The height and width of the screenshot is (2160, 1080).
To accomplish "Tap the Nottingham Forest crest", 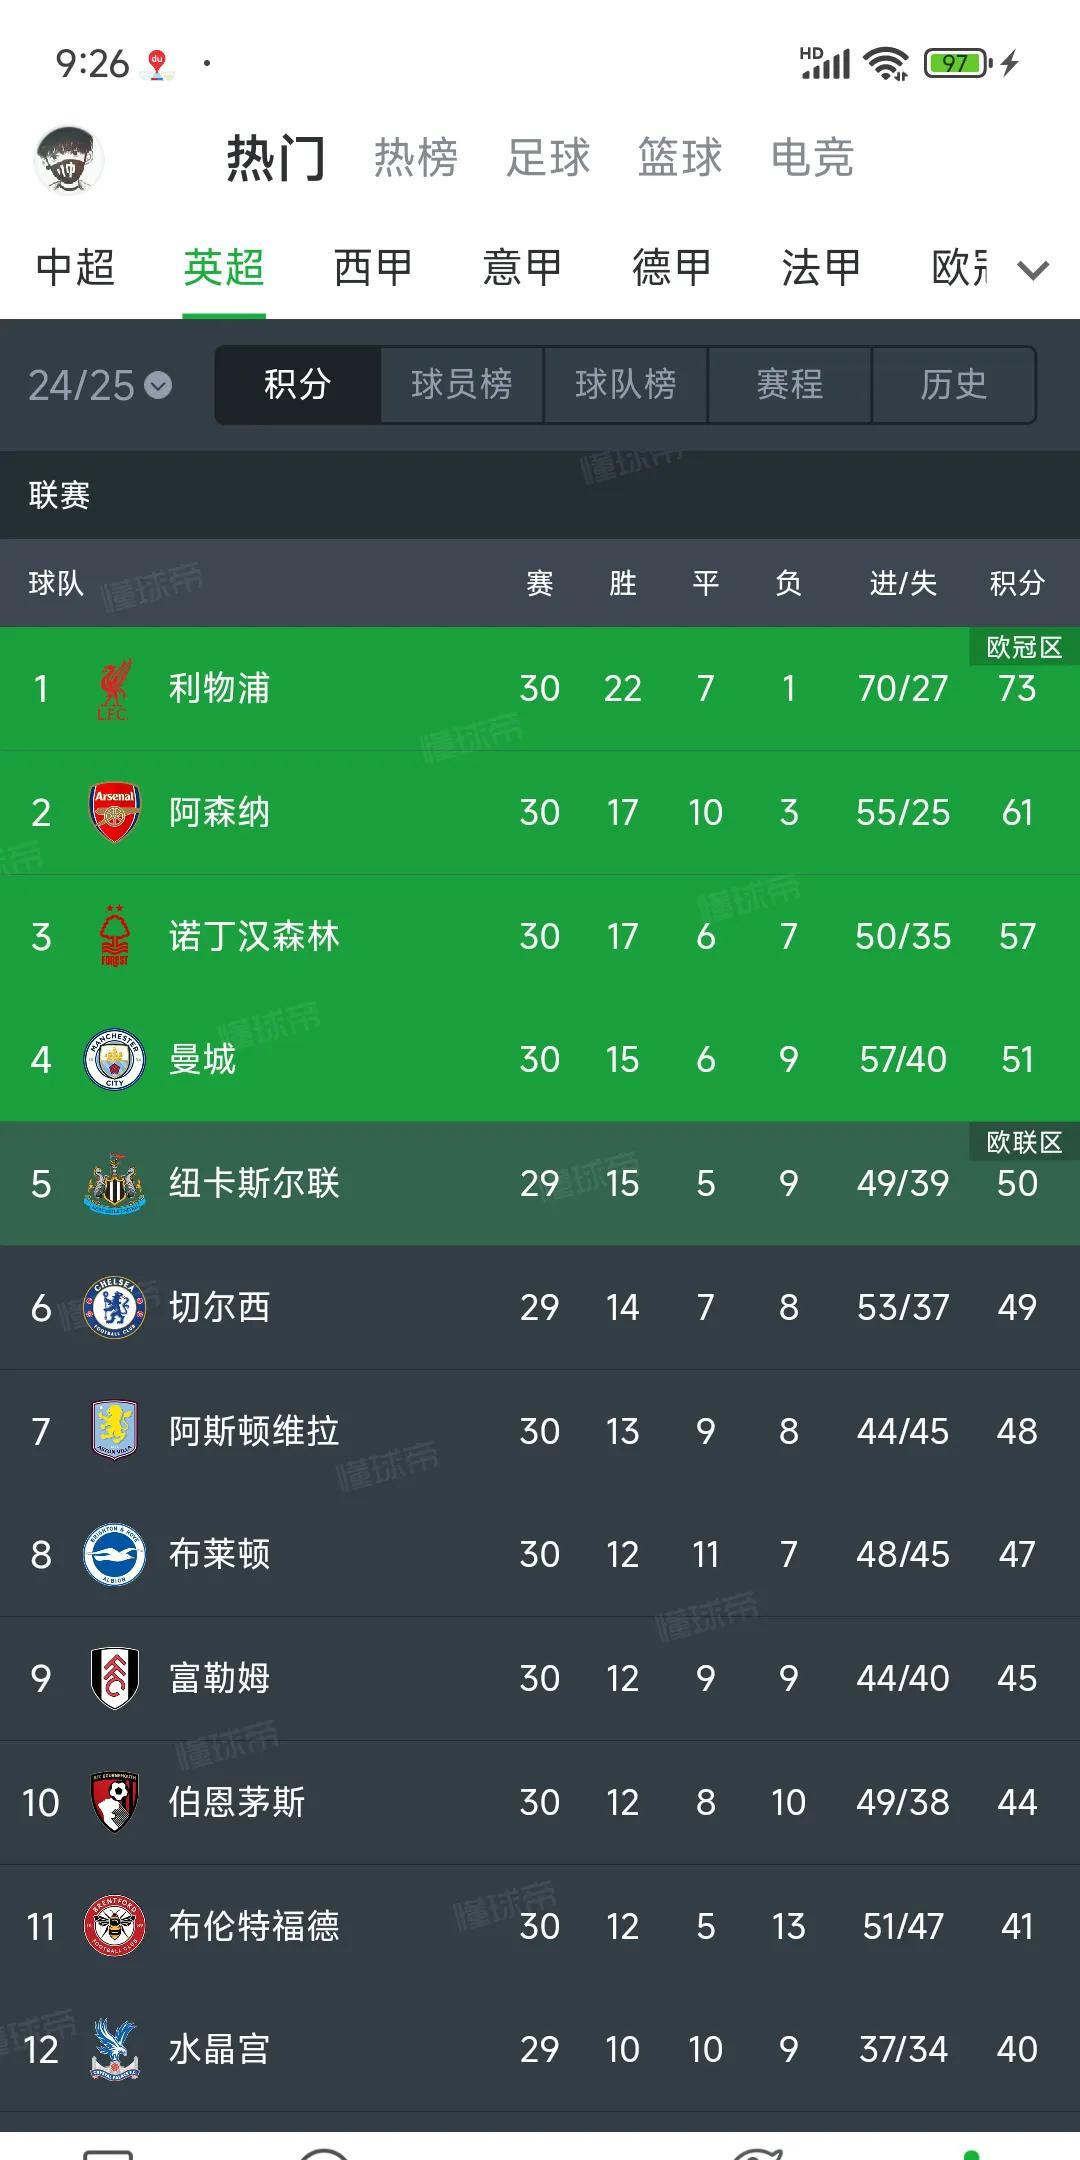I will click(x=114, y=936).
